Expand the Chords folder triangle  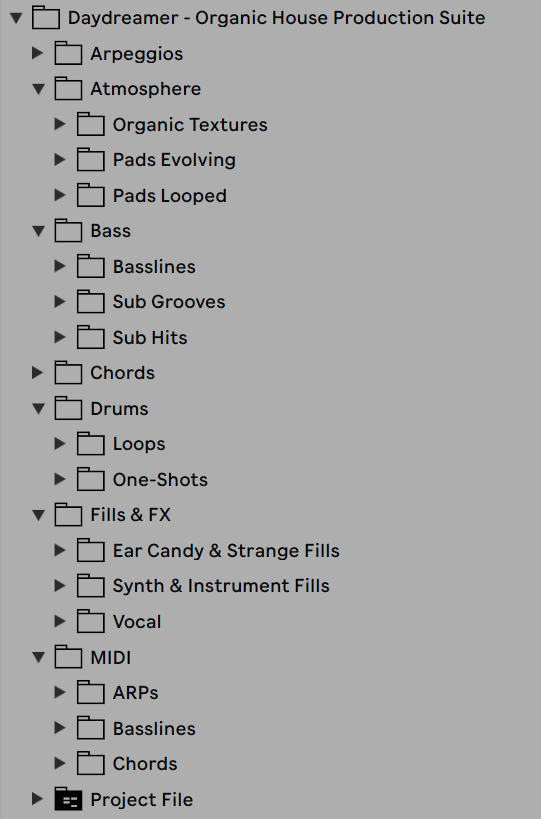click(38, 373)
